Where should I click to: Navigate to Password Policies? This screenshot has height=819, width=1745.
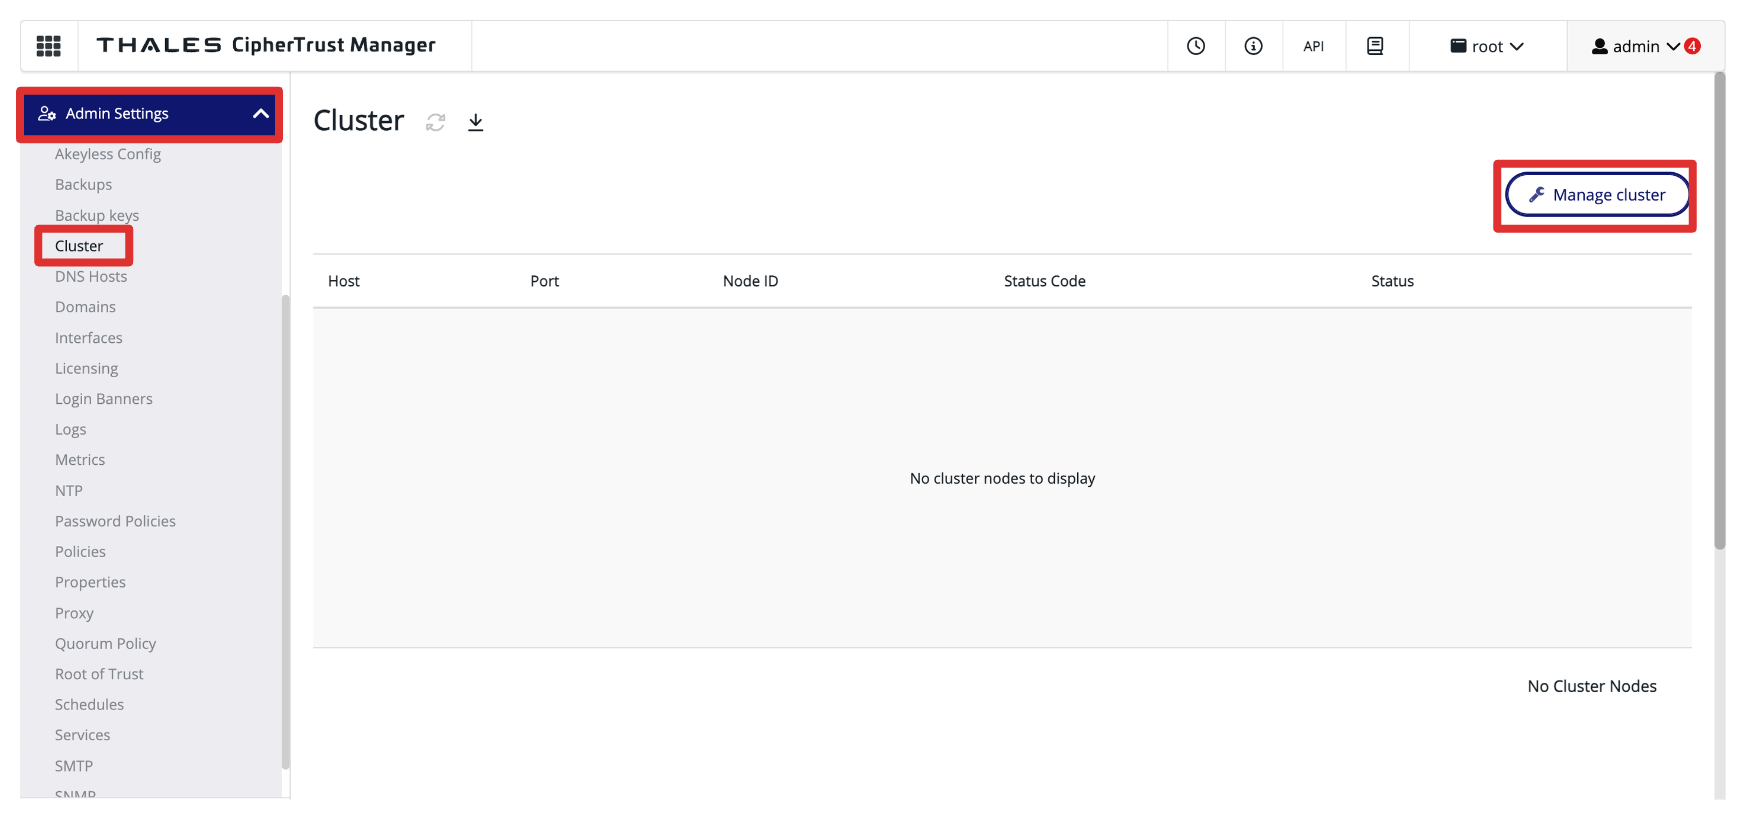pyautogui.click(x=115, y=522)
